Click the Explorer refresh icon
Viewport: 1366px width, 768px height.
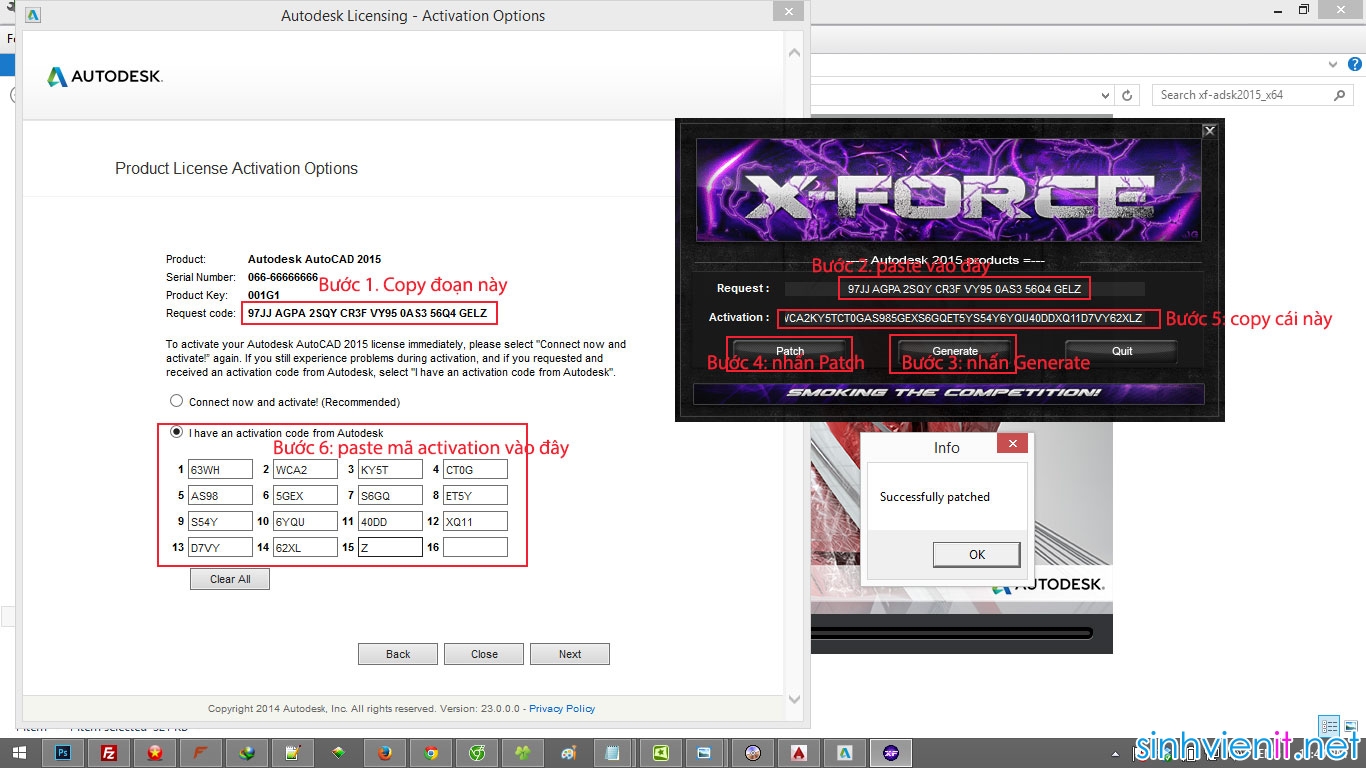pos(1128,95)
